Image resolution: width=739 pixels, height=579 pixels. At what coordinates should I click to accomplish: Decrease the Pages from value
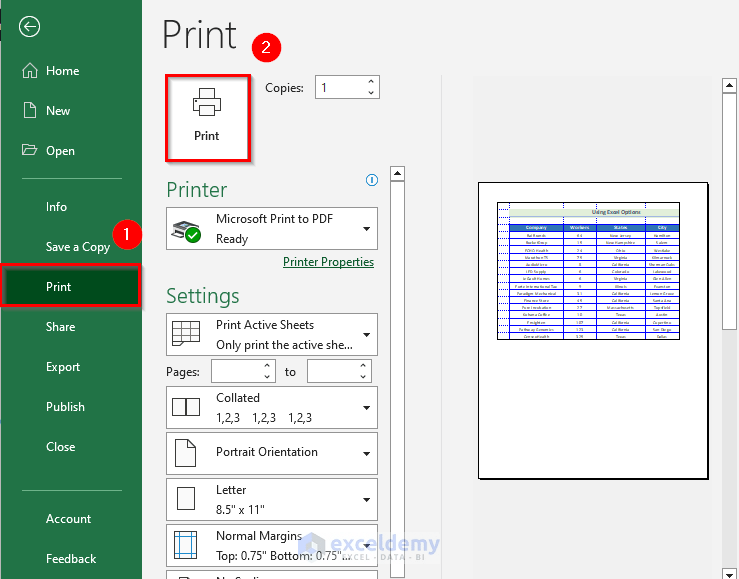(267, 376)
